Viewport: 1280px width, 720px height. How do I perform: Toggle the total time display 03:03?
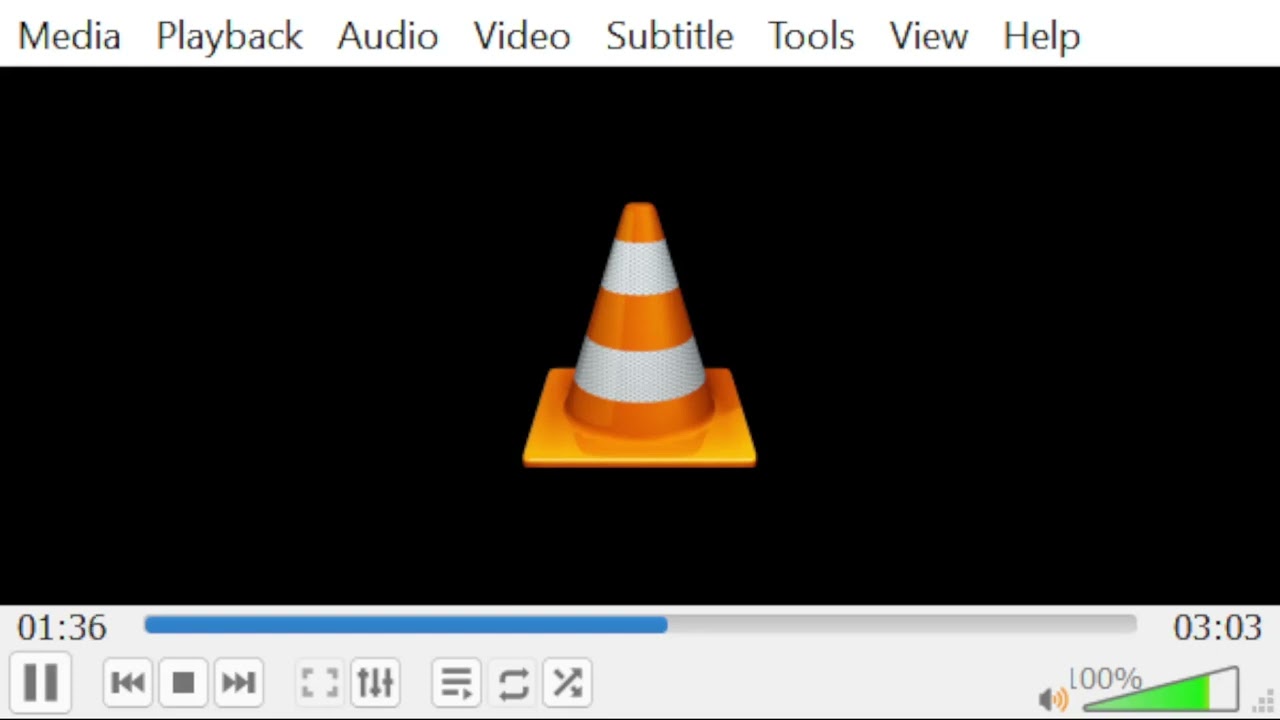pos(1217,627)
